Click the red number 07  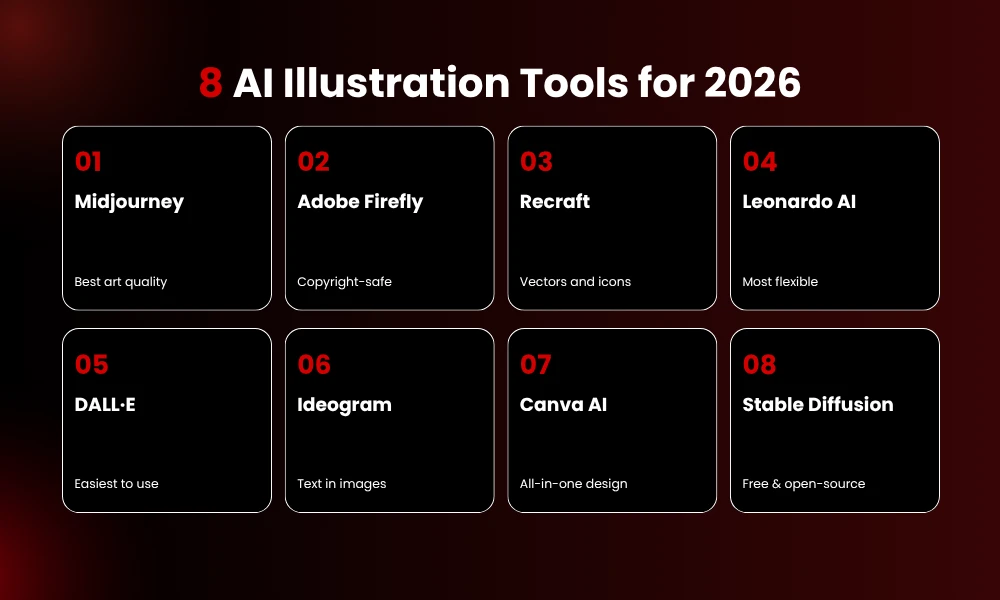tap(536, 364)
